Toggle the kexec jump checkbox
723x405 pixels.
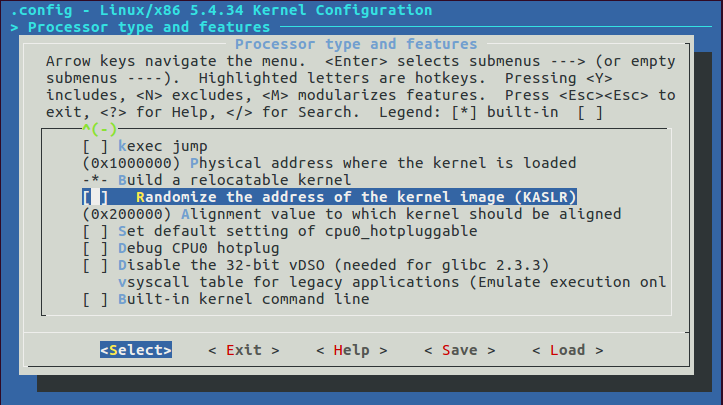pos(95,146)
